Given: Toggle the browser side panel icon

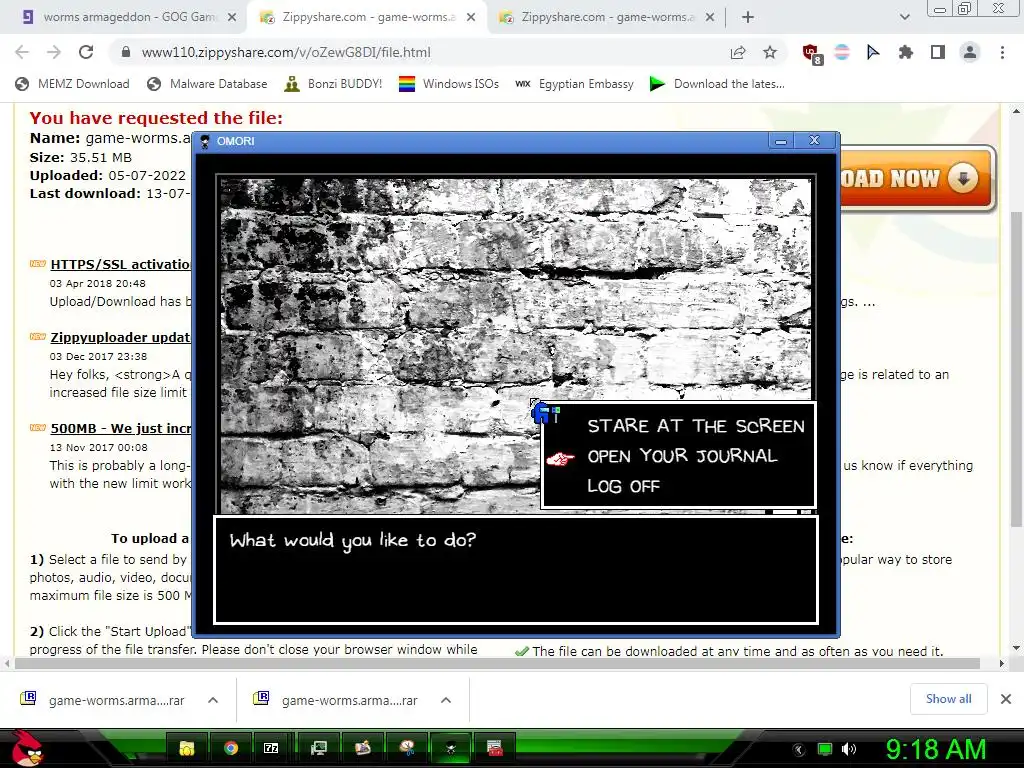Looking at the screenshot, I should [x=938, y=52].
